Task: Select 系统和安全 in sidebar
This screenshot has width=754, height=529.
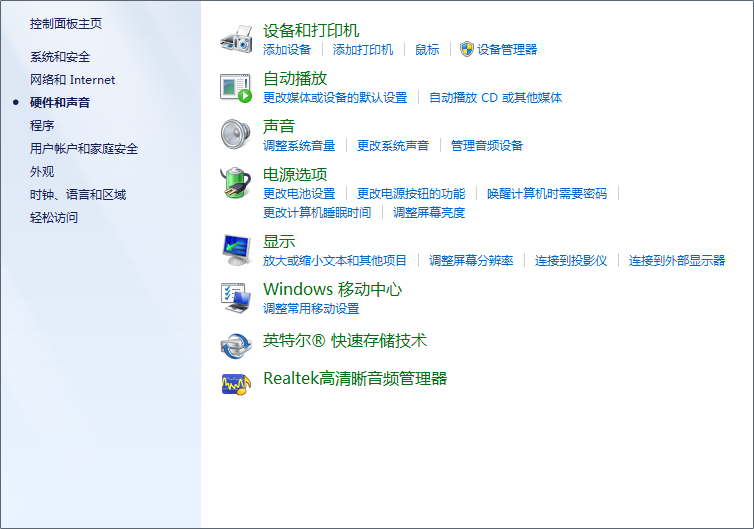Action: (60, 57)
